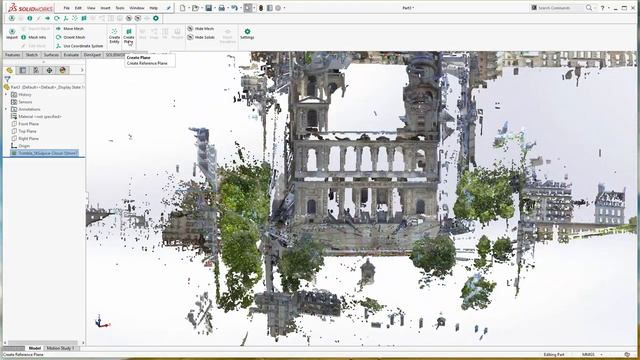Open the Insert menu

105,8
